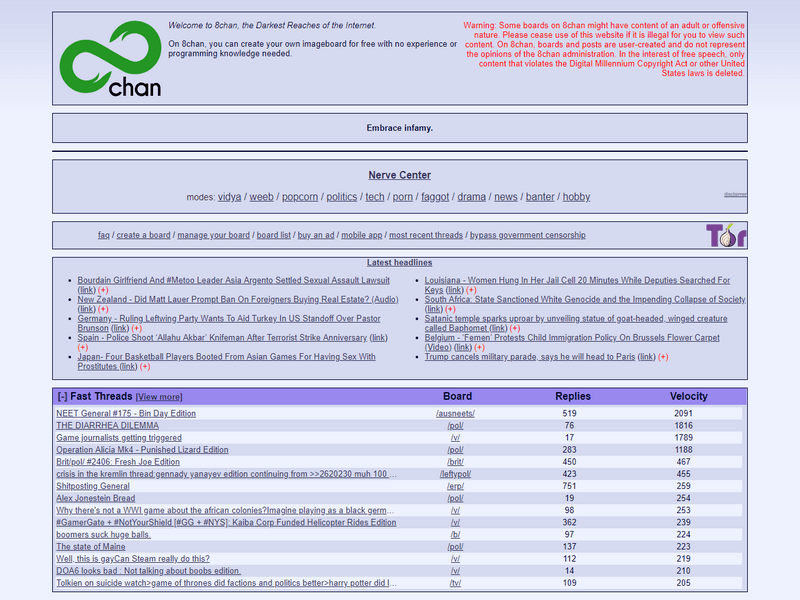This screenshot has height=600, width=800.
Task: Switch Nerve Center to weeb mode
Action: pos(261,197)
